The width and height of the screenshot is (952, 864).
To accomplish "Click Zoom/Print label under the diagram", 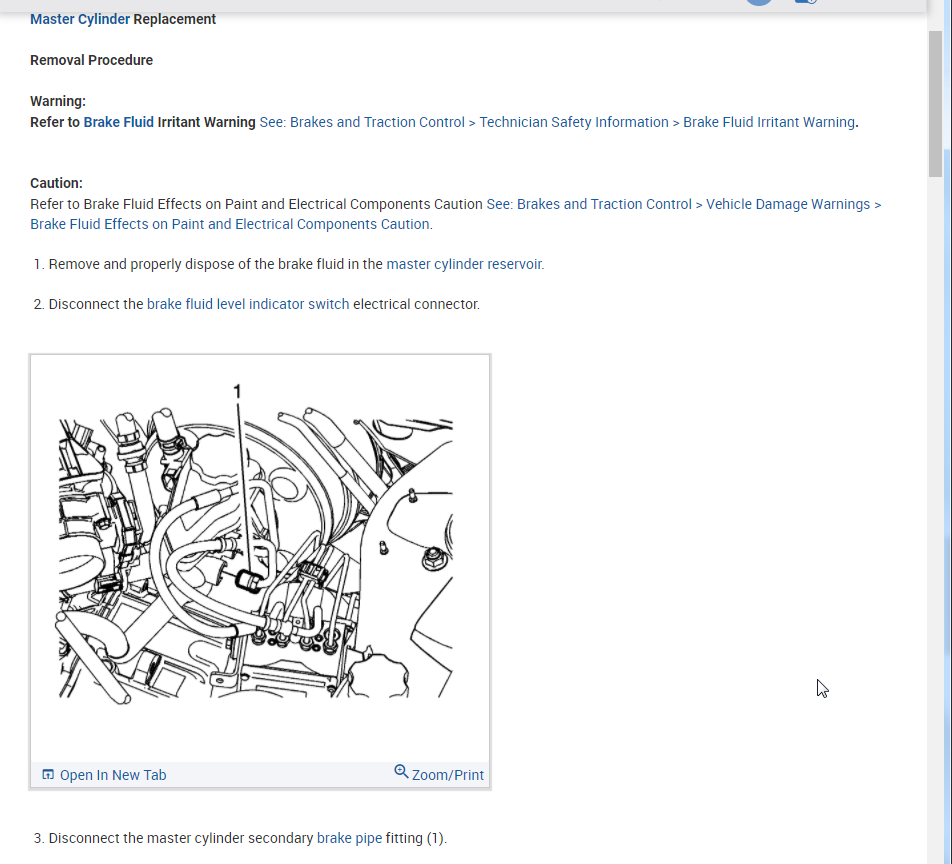I will point(447,775).
